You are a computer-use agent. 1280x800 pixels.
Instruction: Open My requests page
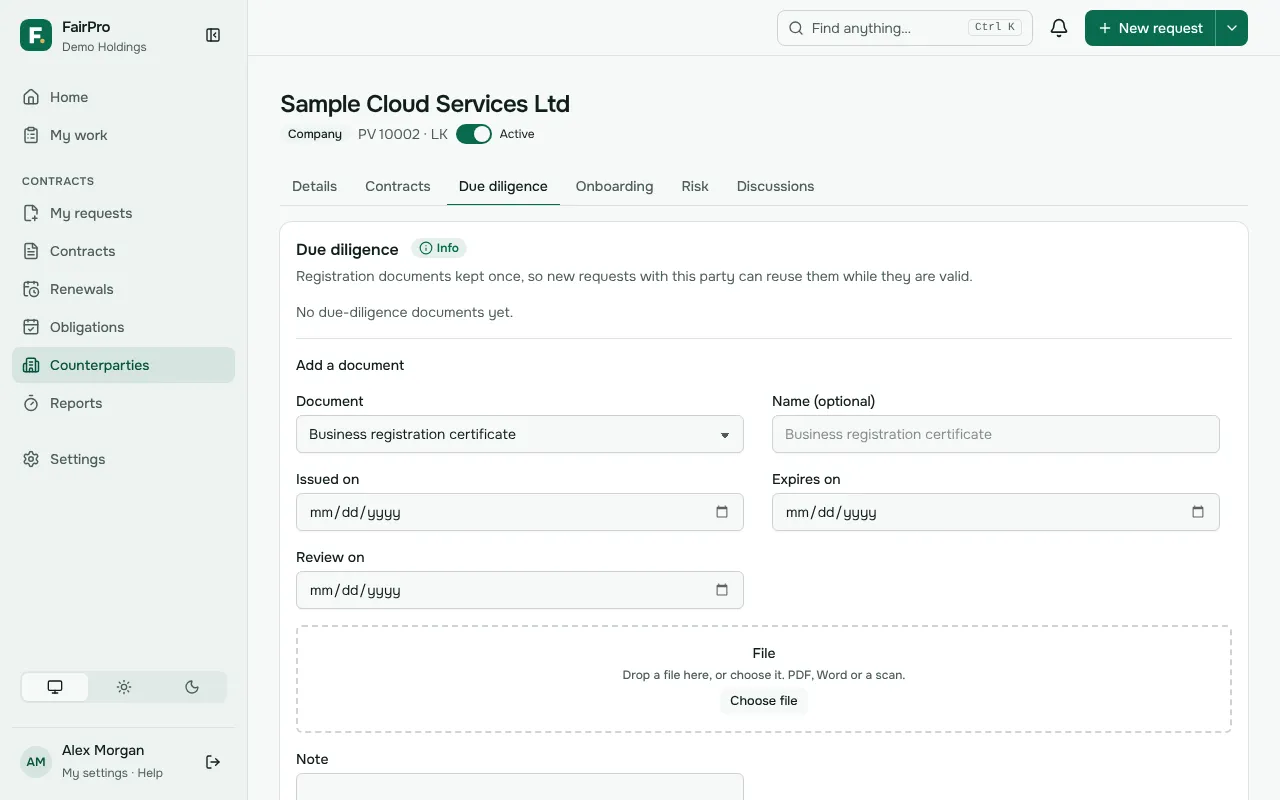click(123, 213)
